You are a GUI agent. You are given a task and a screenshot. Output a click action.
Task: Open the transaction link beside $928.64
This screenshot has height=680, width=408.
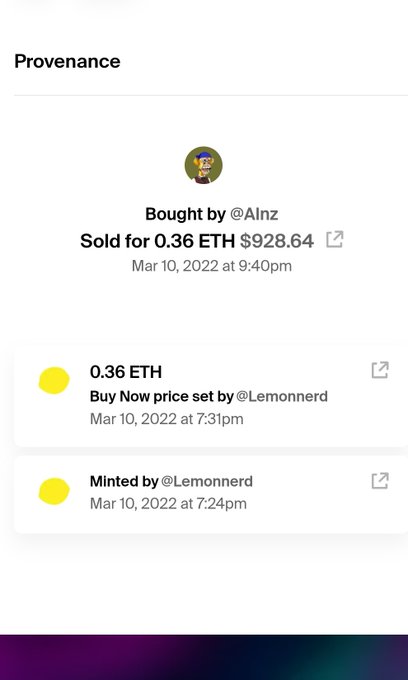pyautogui.click(x=335, y=239)
